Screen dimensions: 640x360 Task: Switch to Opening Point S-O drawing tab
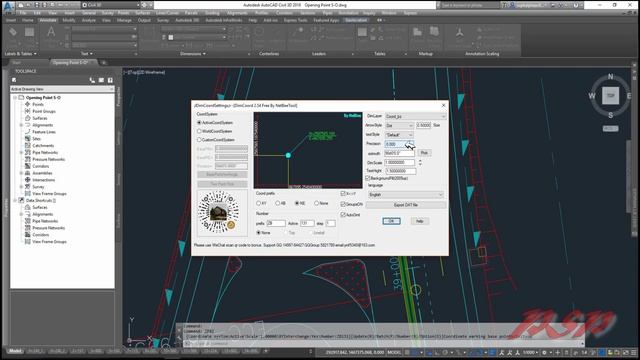[72, 62]
